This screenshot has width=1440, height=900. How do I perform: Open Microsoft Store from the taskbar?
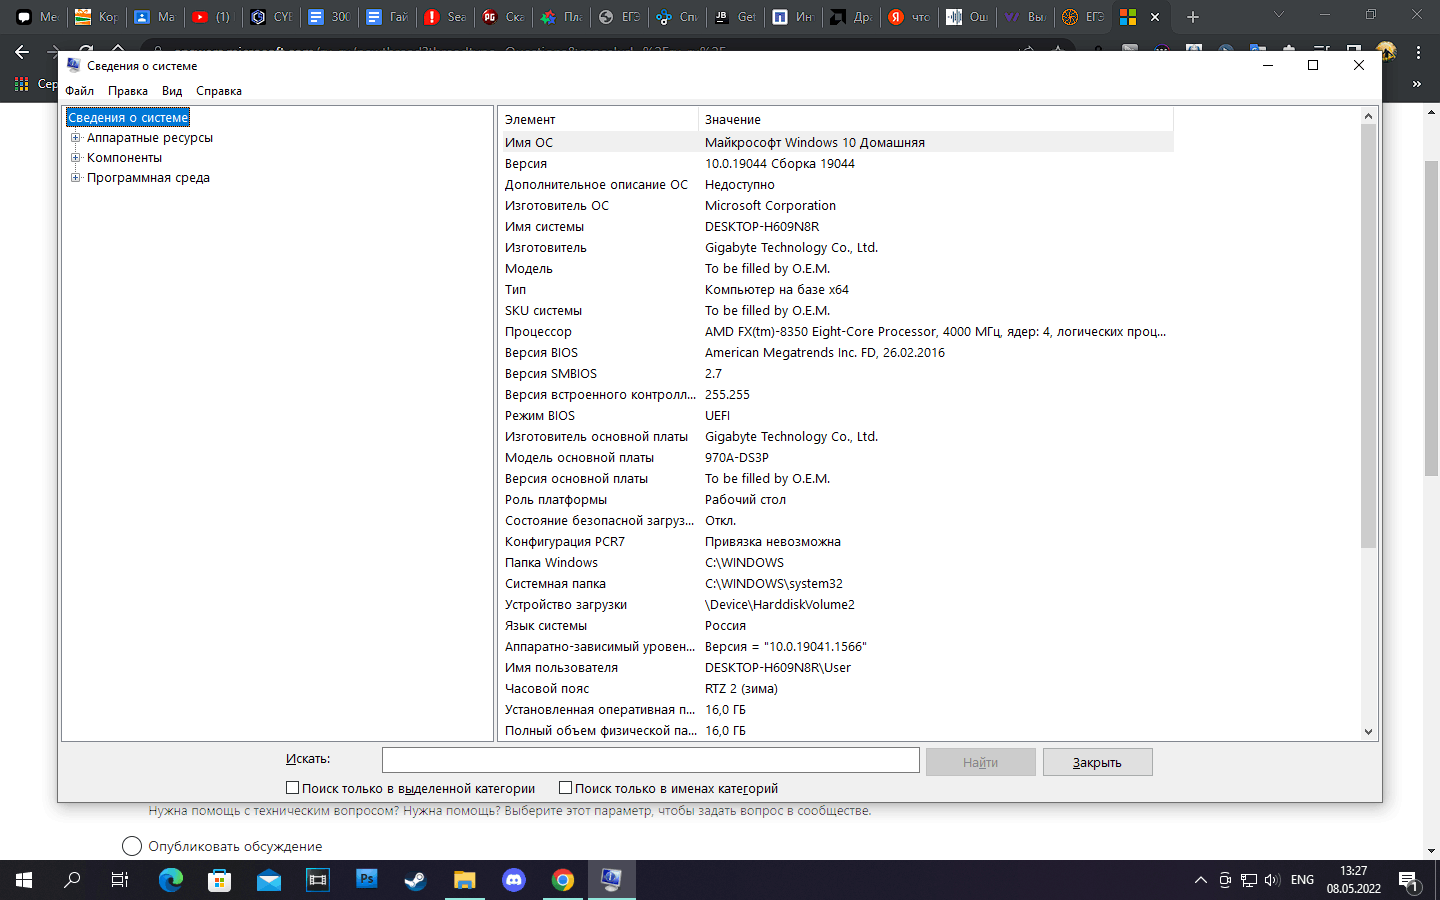pos(219,880)
